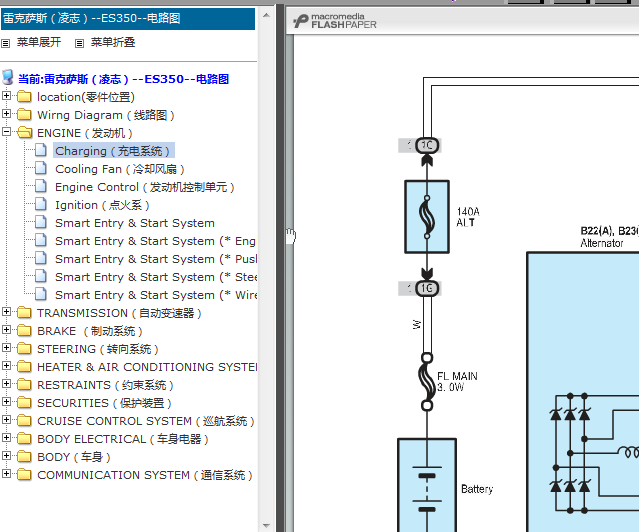The height and width of the screenshot is (532, 639).
Task: Click the ENGINE open folder icon
Action: [24, 133]
